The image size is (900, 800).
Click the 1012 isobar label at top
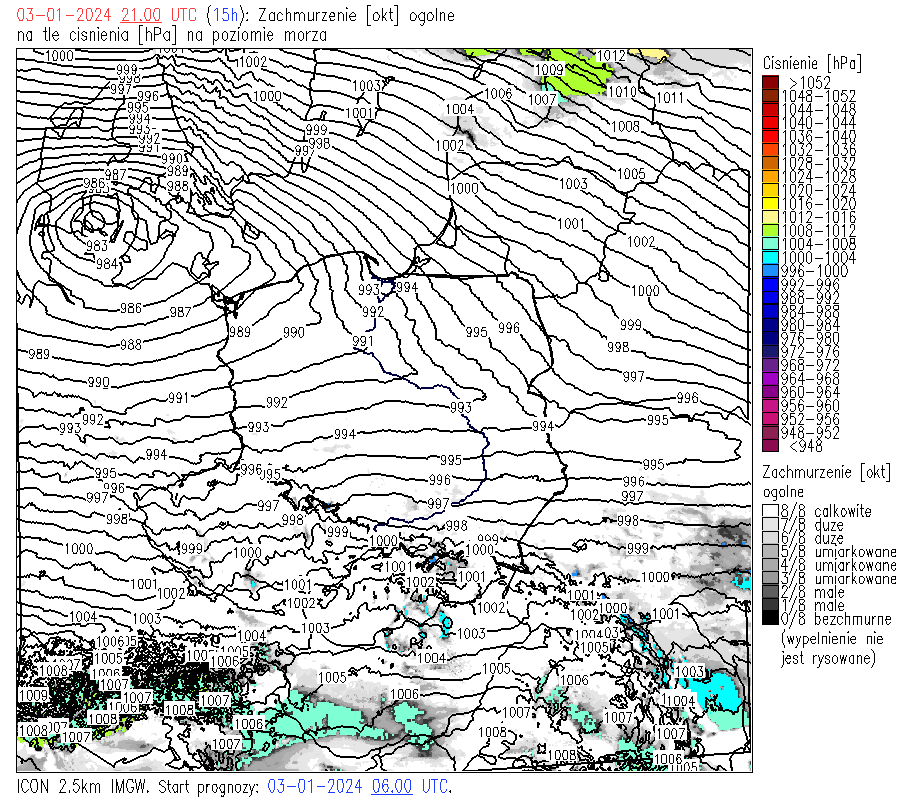pos(611,56)
